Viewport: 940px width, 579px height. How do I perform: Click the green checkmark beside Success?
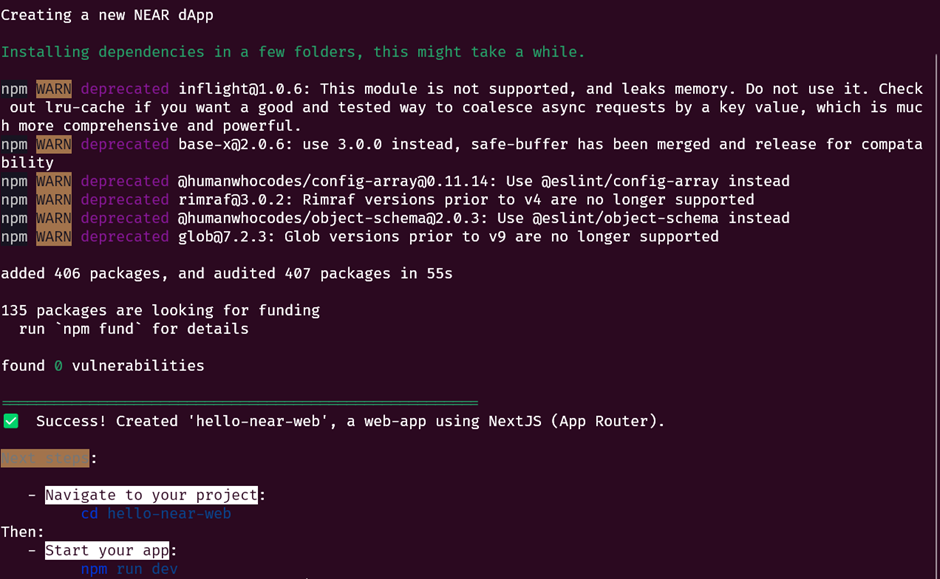[x=11, y=421]
